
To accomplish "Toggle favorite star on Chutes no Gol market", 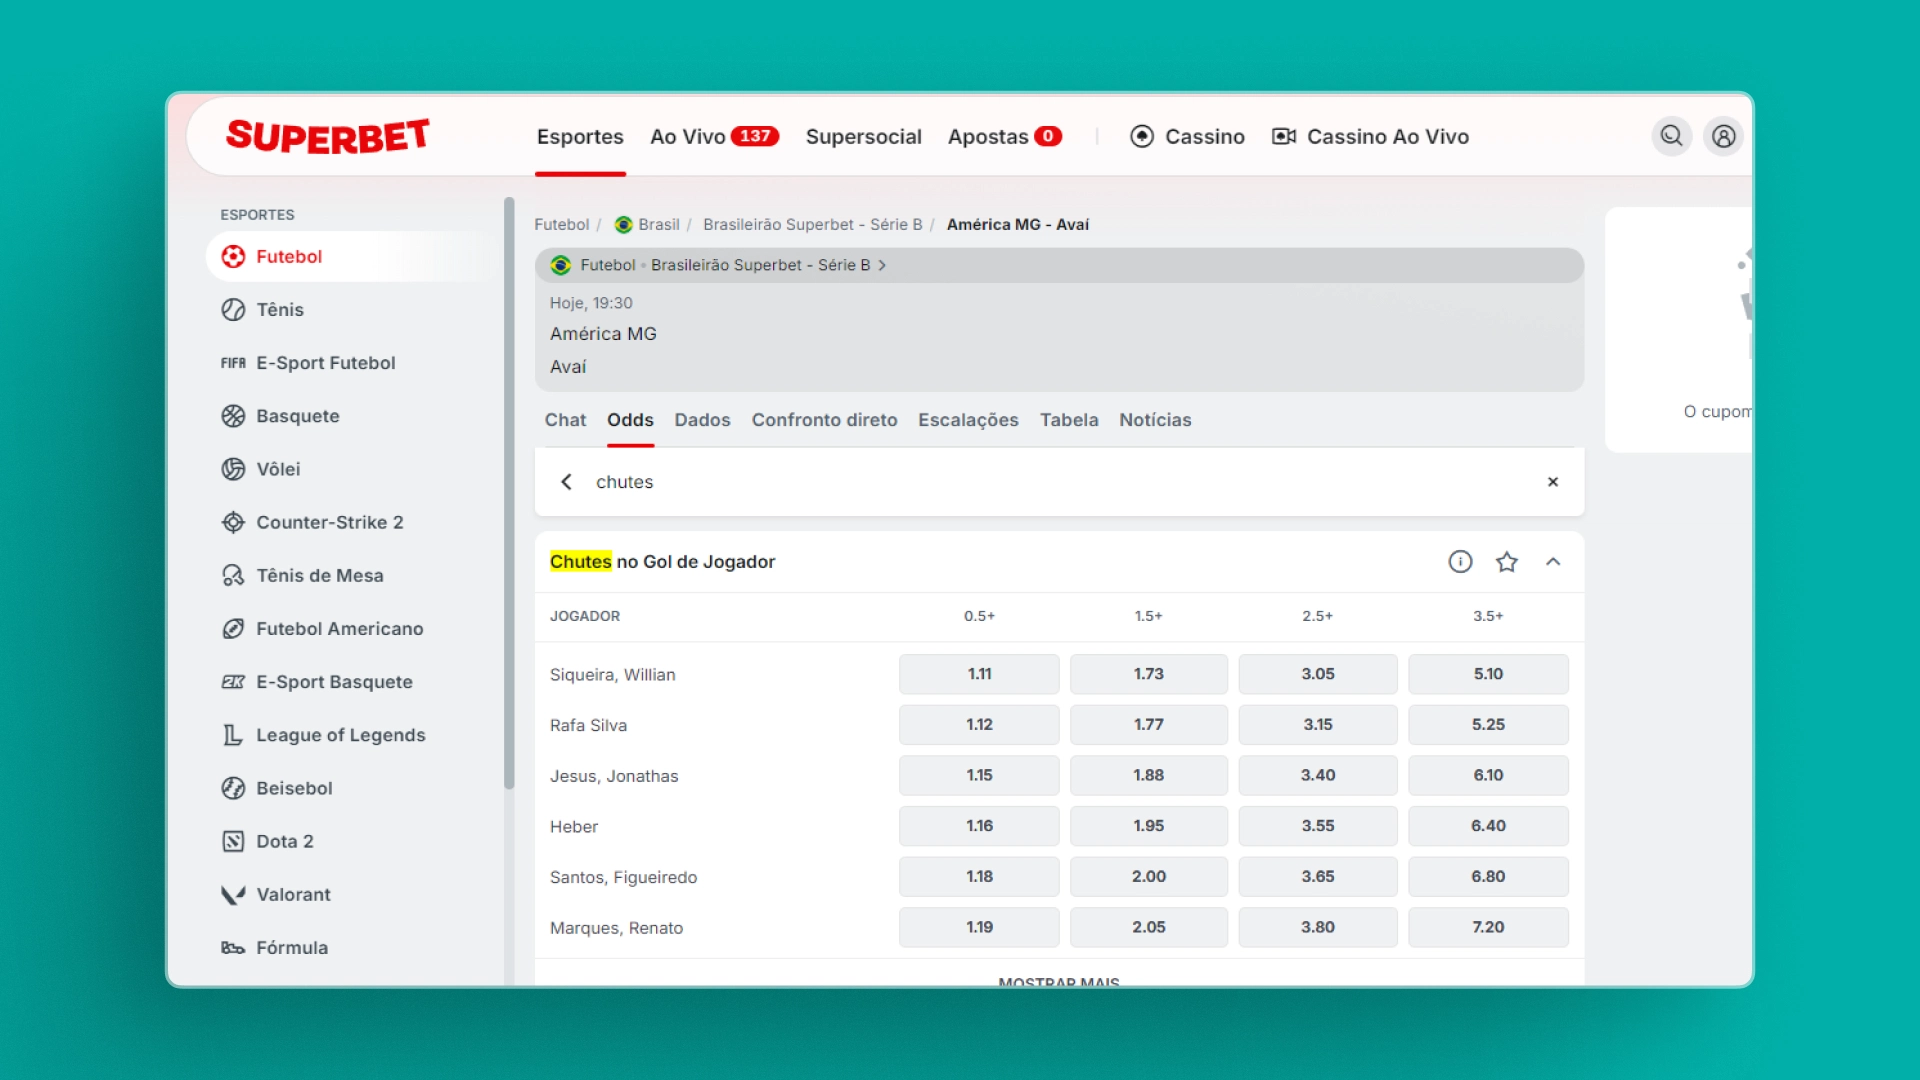I will pos(1507,562).
